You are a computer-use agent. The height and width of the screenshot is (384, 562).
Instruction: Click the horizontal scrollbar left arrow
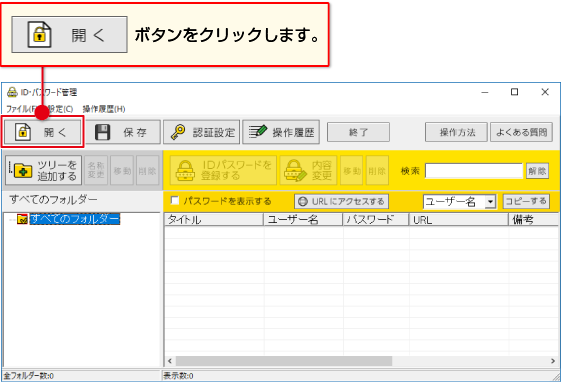coord(170,361)
